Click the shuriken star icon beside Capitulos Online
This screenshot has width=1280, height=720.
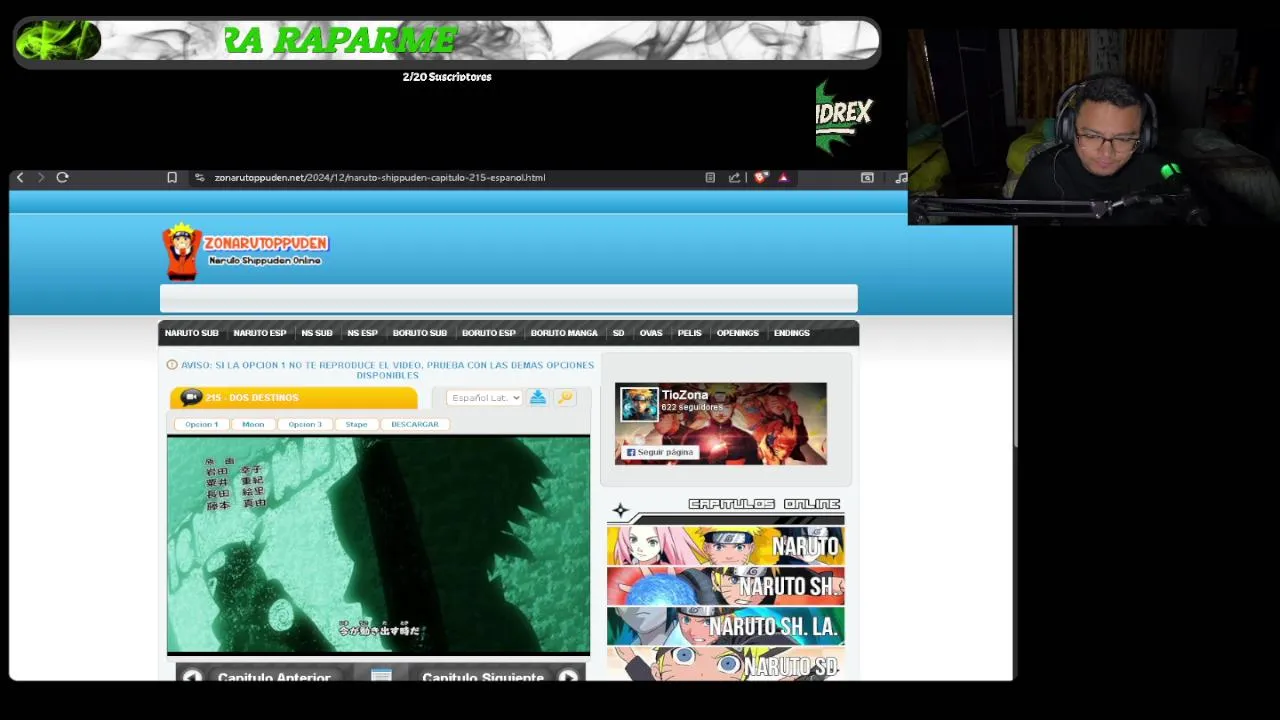coord(620,512)
